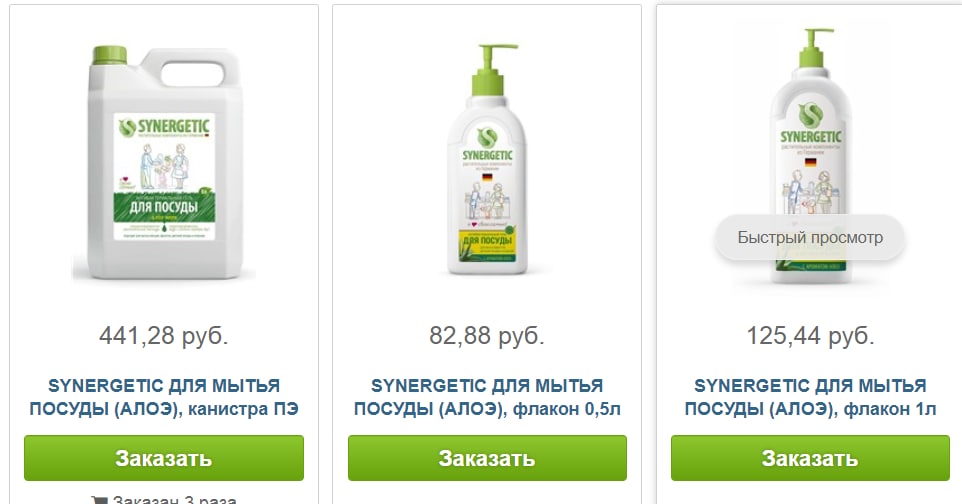This screenshot has width=962, height=504.
Task: Click the yellow 'ДЛЯ ПОСУДЫ' label on the 0,5л bottle
Action: click(487, 240)
